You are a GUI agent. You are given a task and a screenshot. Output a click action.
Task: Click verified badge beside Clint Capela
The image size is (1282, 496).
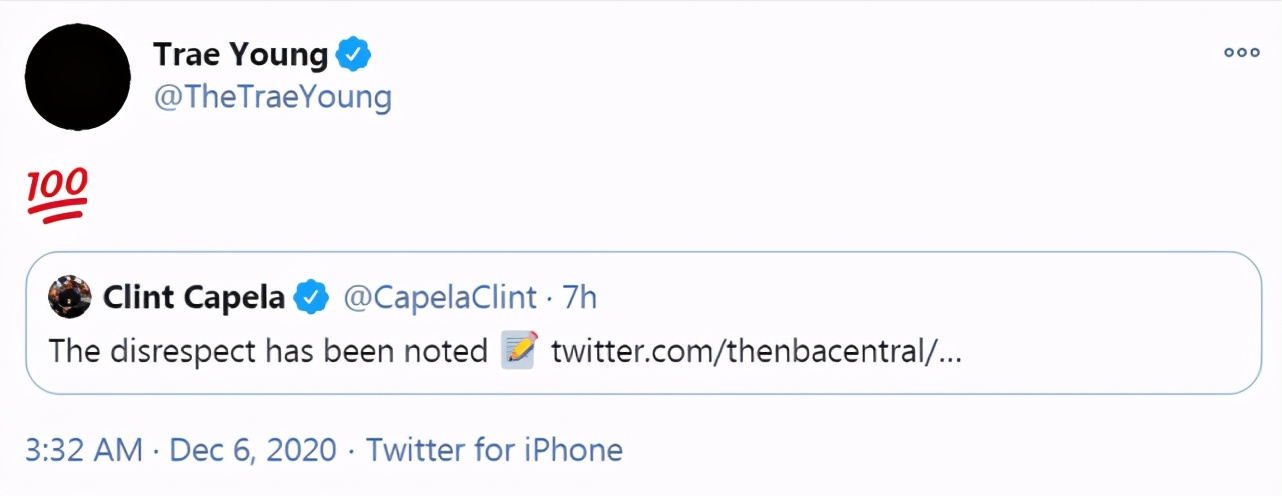[311, 297]
